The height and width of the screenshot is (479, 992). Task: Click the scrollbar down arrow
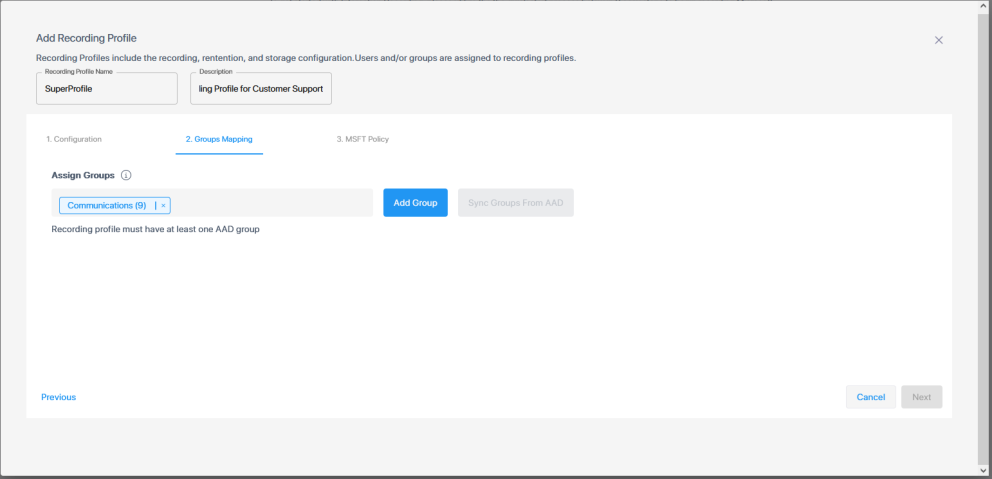pyautogui.click(x=984, y=471)
